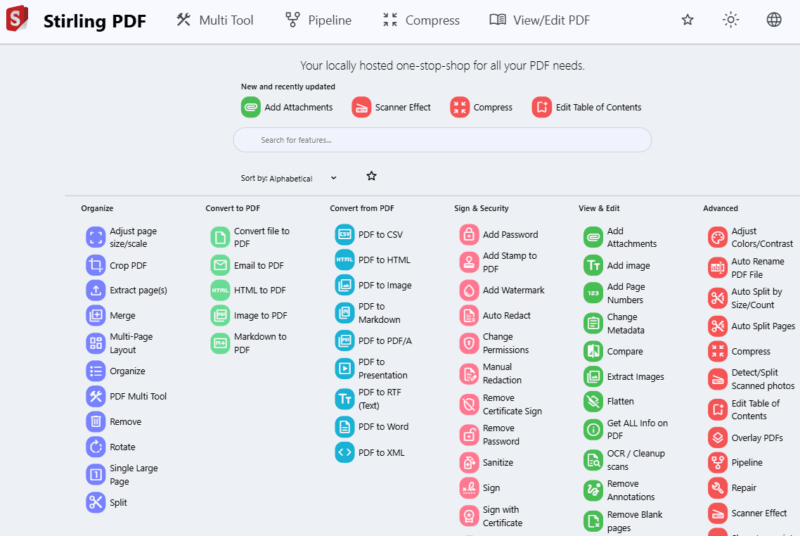This screenshot has width=800, height=536.
Task: Click the Extract page(s) icon
Action: click(x=95, y=290)
